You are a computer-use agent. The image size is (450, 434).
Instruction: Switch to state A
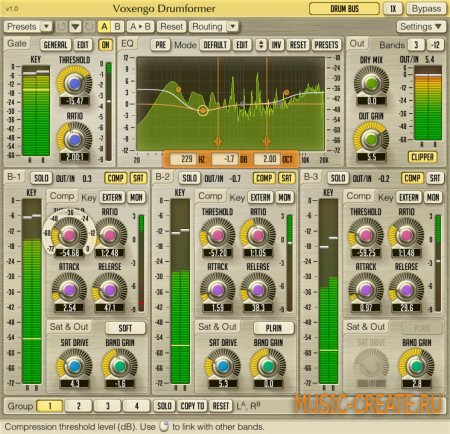tap(104, 27)
